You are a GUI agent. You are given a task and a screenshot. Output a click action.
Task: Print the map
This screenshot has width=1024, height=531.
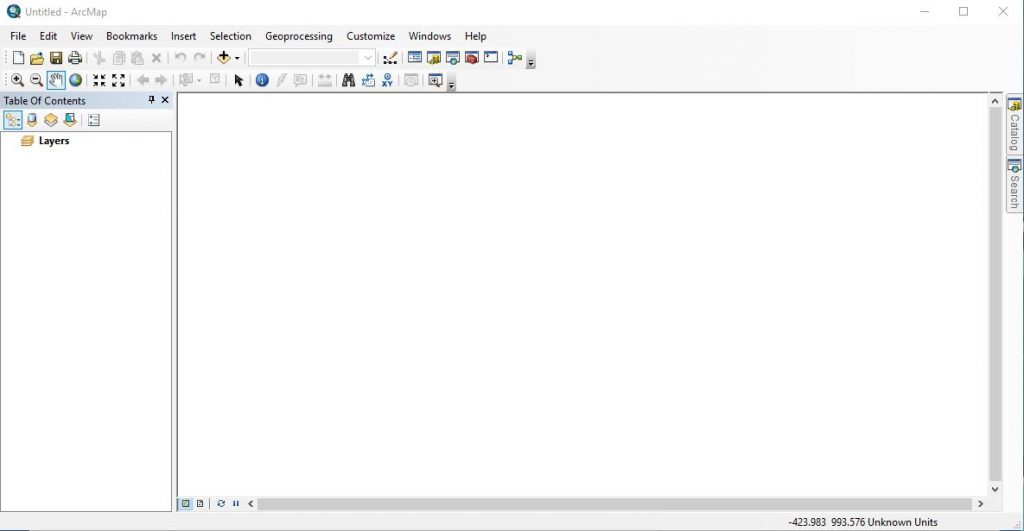coord(75,58)
